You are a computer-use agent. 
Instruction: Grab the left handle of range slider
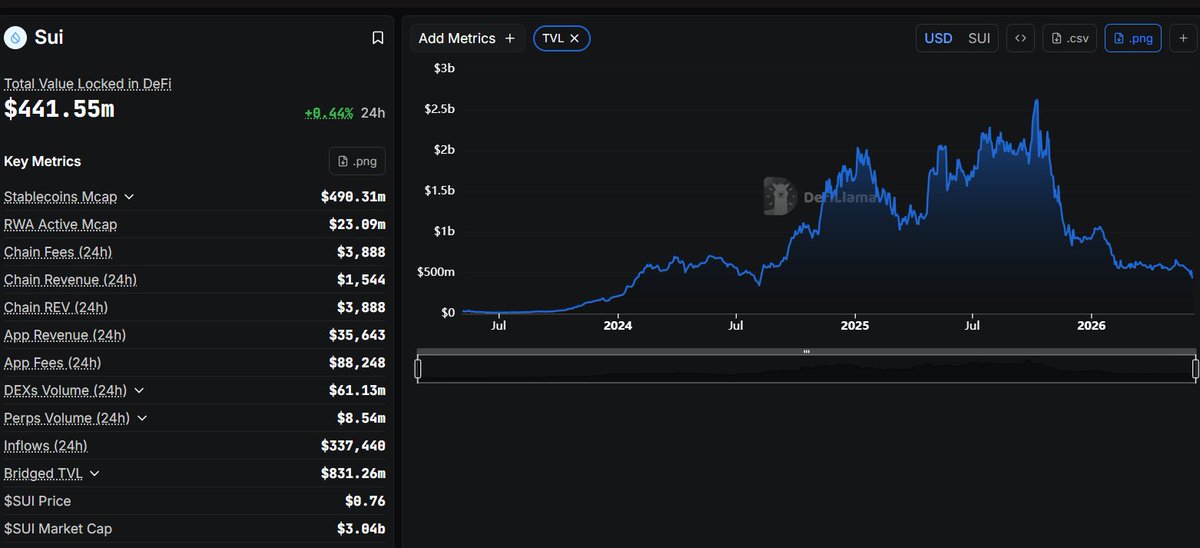[418, 369]
